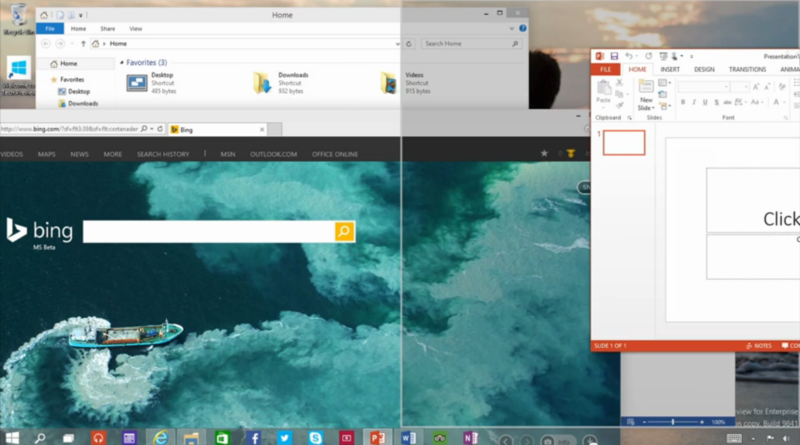Open the font name combo box
This screenshot has width=800, height=445.
point(703,87)
